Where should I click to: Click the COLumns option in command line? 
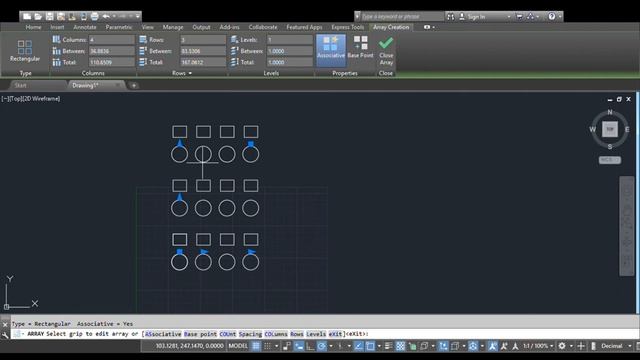click(276, 334)
